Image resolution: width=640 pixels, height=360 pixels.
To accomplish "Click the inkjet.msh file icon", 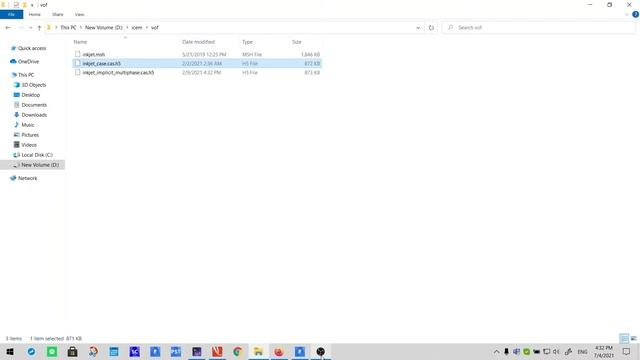I will click(78, 54).
